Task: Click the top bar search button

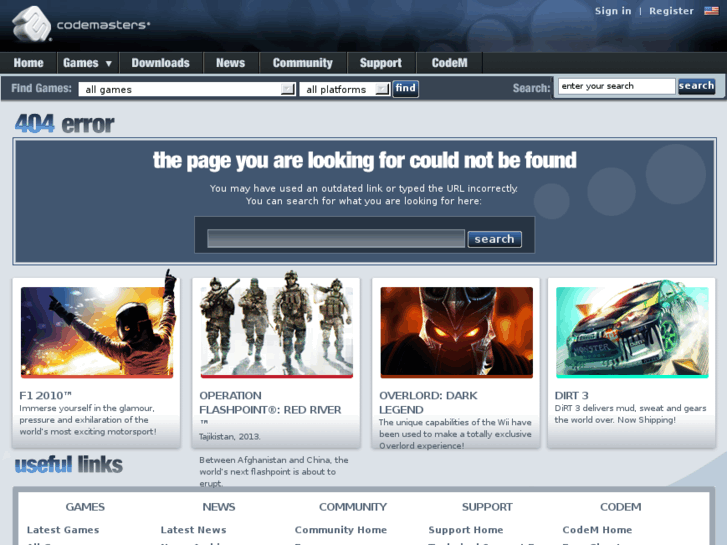Action: pos(696,86)
